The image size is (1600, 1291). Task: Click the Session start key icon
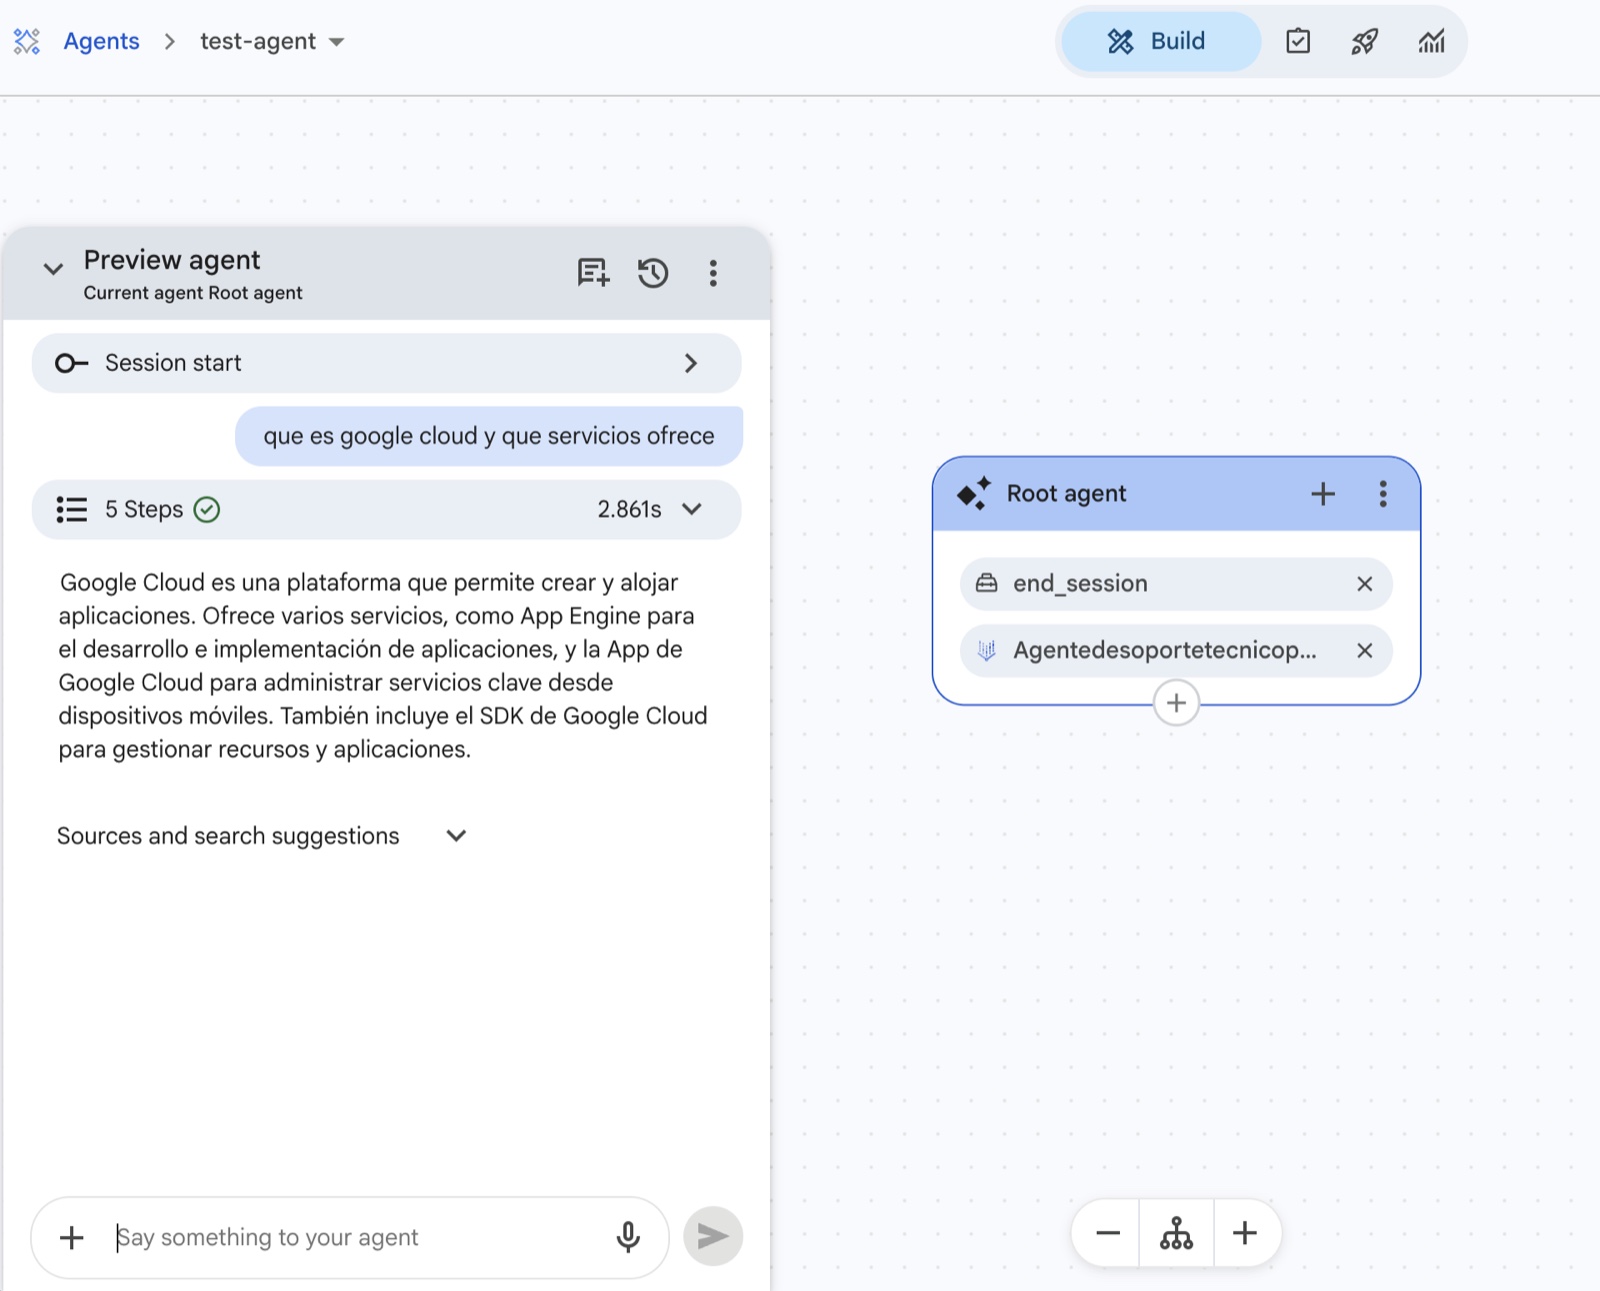pyautogui.click(x=72, y=363)
